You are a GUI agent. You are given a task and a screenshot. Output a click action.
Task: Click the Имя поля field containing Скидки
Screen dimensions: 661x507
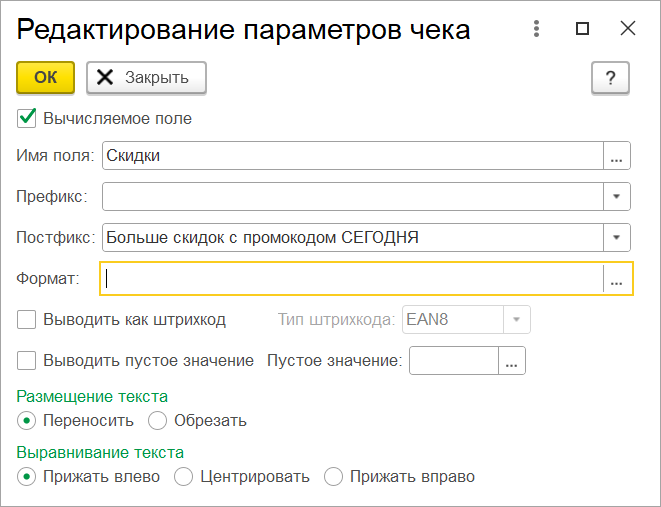(352, 156)
